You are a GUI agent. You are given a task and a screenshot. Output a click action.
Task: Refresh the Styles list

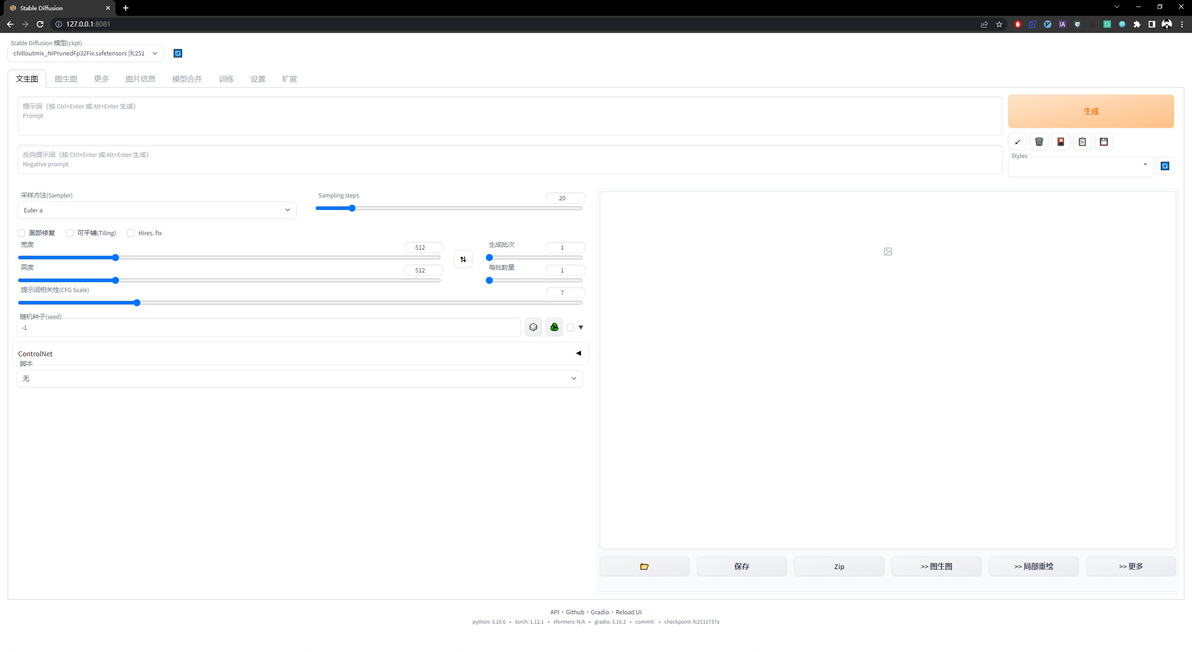(x=1165, y=166)
